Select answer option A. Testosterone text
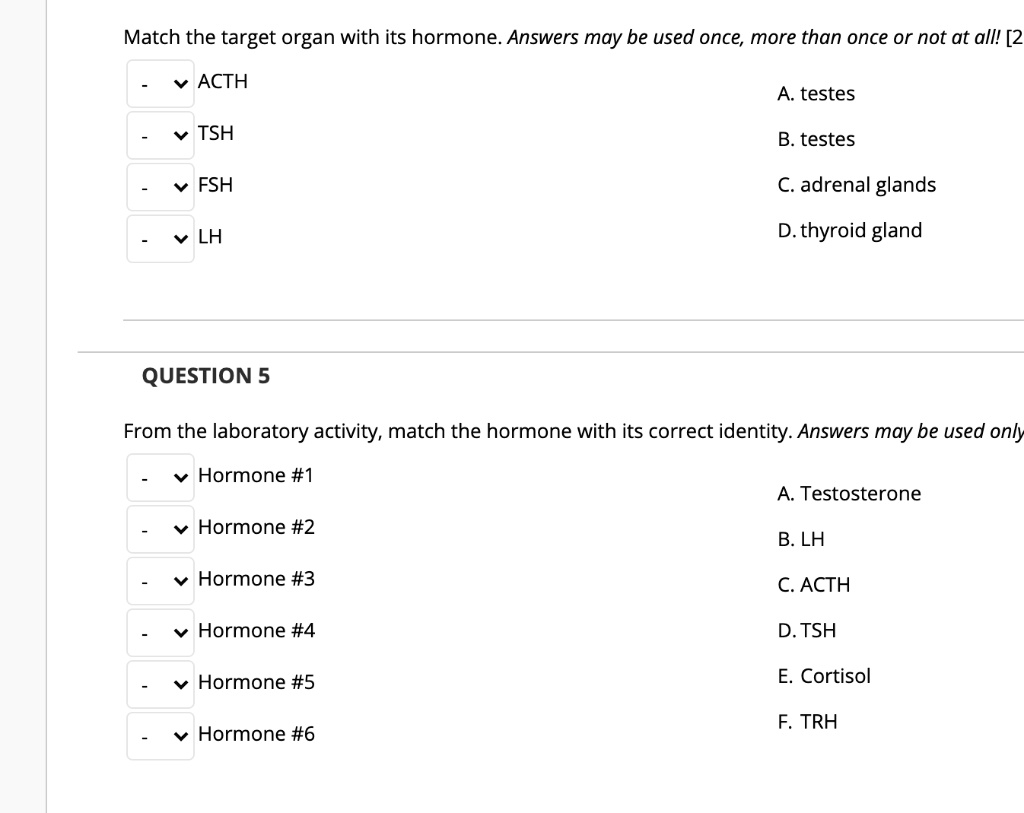The image size is (1024, 813). pos(849,493)
